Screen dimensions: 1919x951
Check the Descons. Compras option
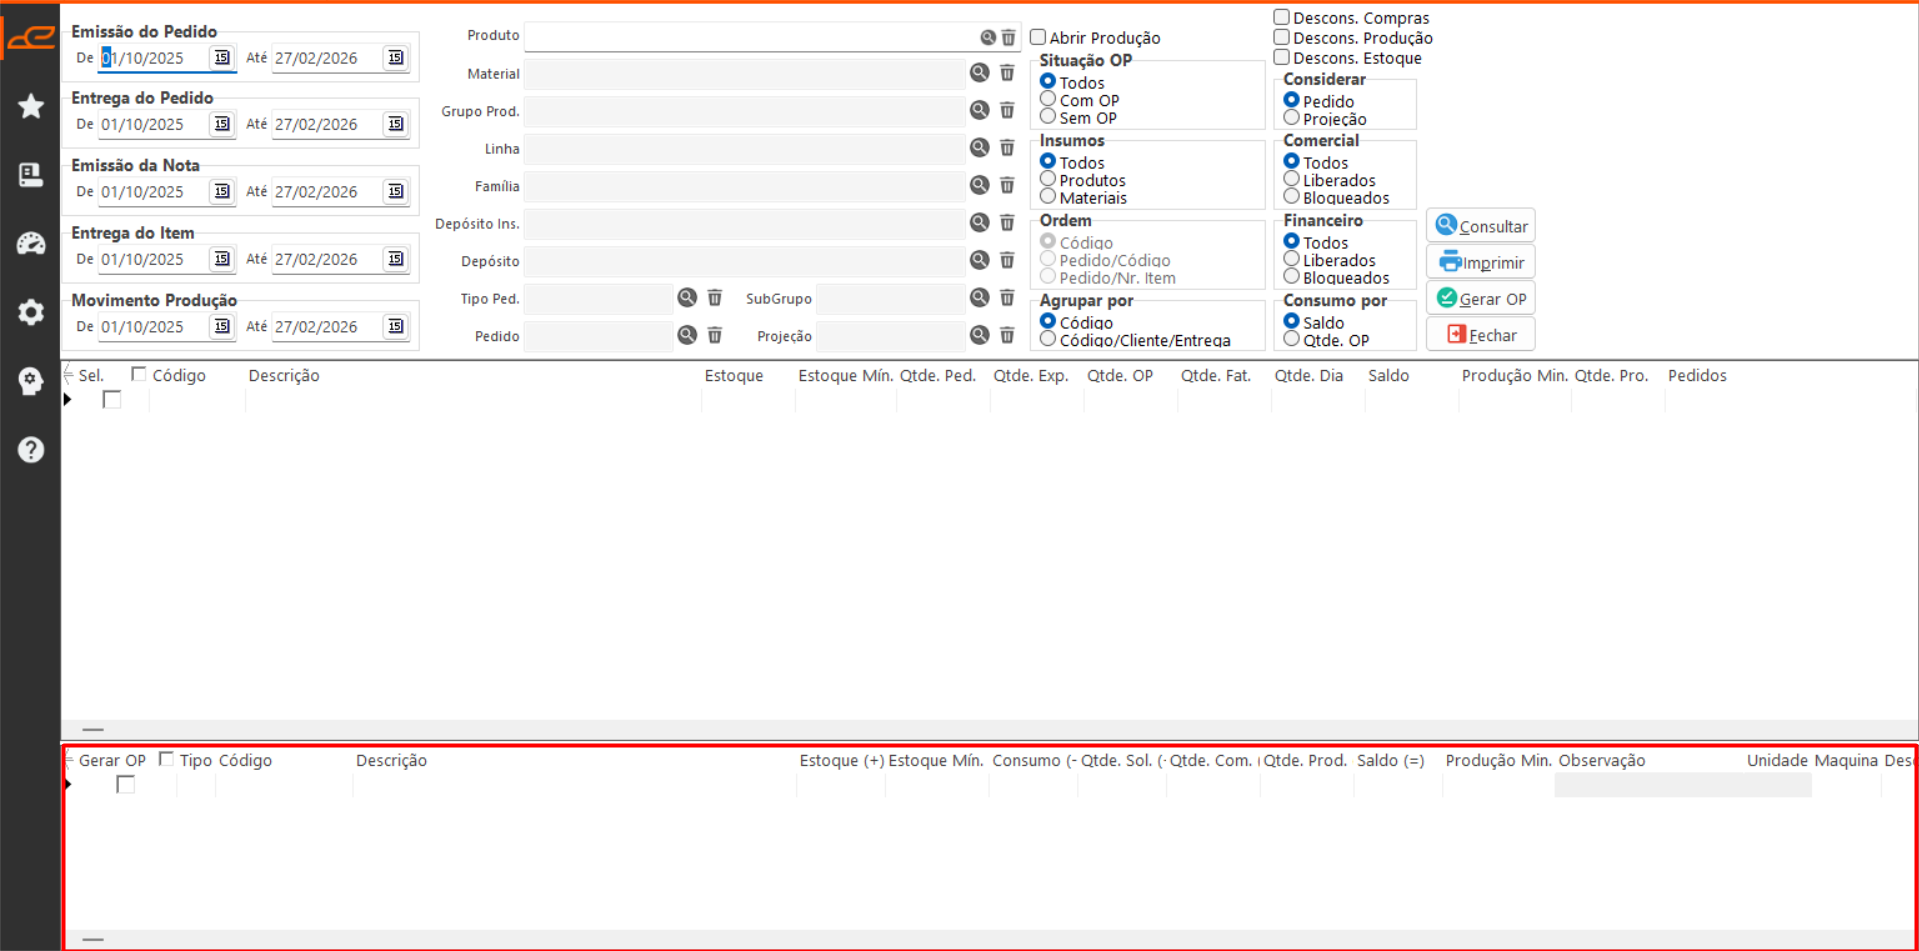(x=1281, y=17)
